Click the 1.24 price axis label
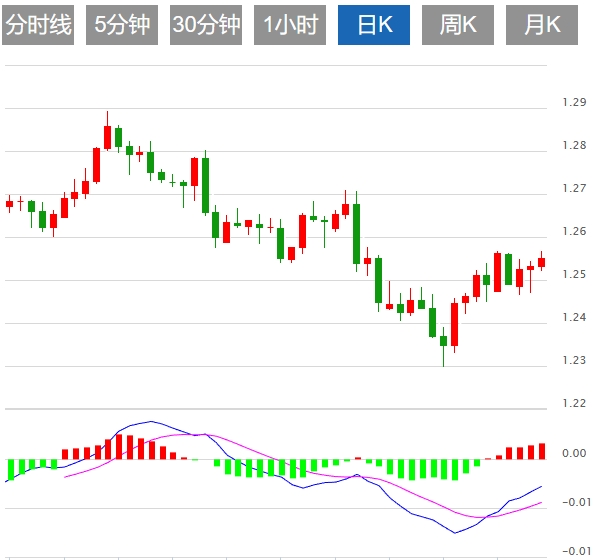The height and width of the screenshot is (560, 610). (574, 317)
